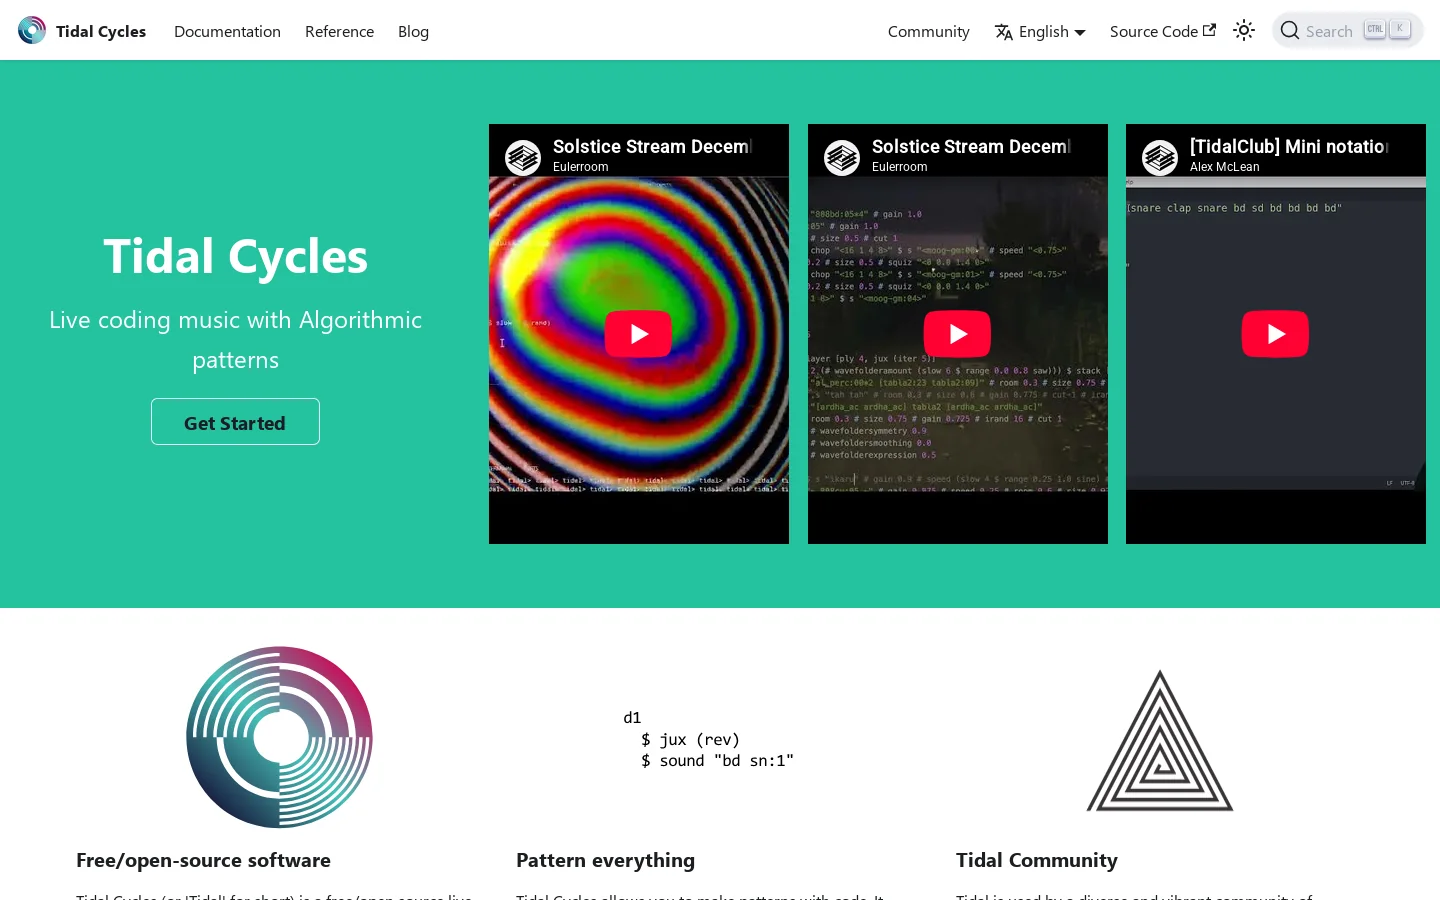The height and width of the screenshot is (900, 1440).
Task: Go to the Blog page
Action: pos(413,31)
